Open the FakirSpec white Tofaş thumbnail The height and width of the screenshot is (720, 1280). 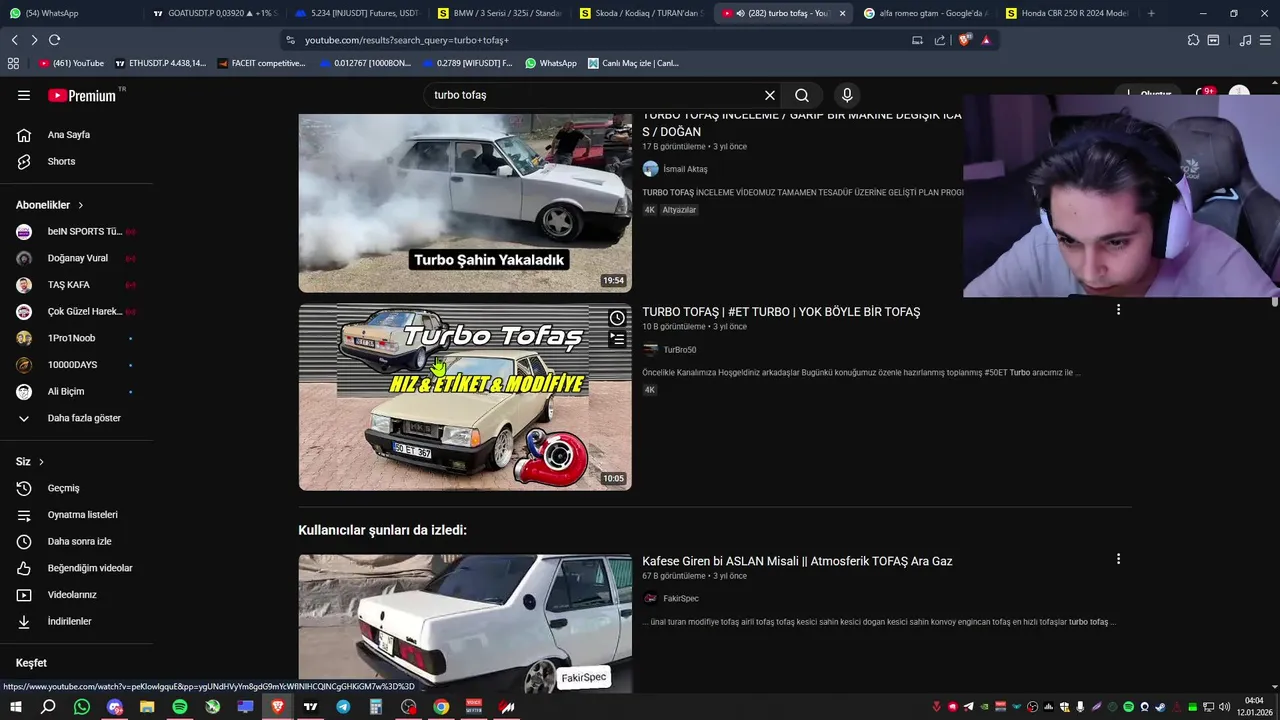tap(465, 624)
